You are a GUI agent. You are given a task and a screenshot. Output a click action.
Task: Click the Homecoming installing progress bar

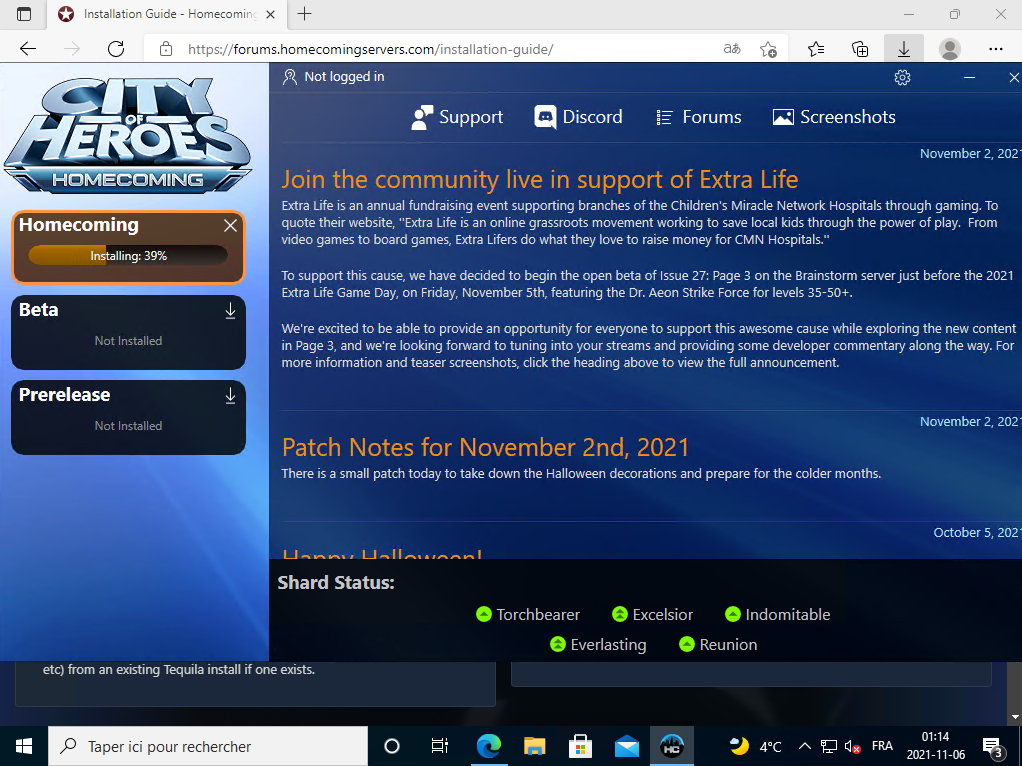tap(128, 256)
